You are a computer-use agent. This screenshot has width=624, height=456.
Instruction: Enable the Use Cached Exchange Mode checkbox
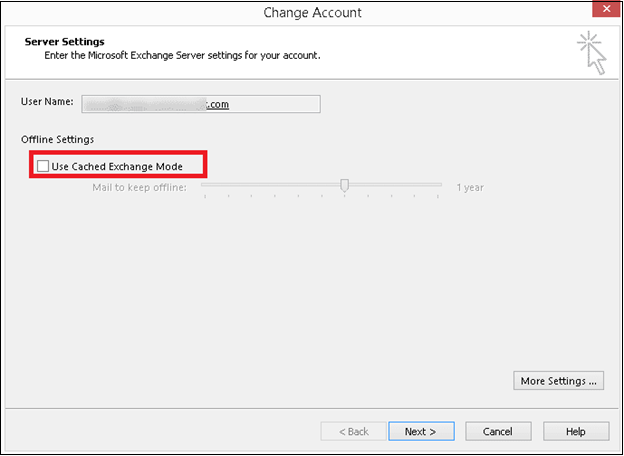(x=43, y=166)
